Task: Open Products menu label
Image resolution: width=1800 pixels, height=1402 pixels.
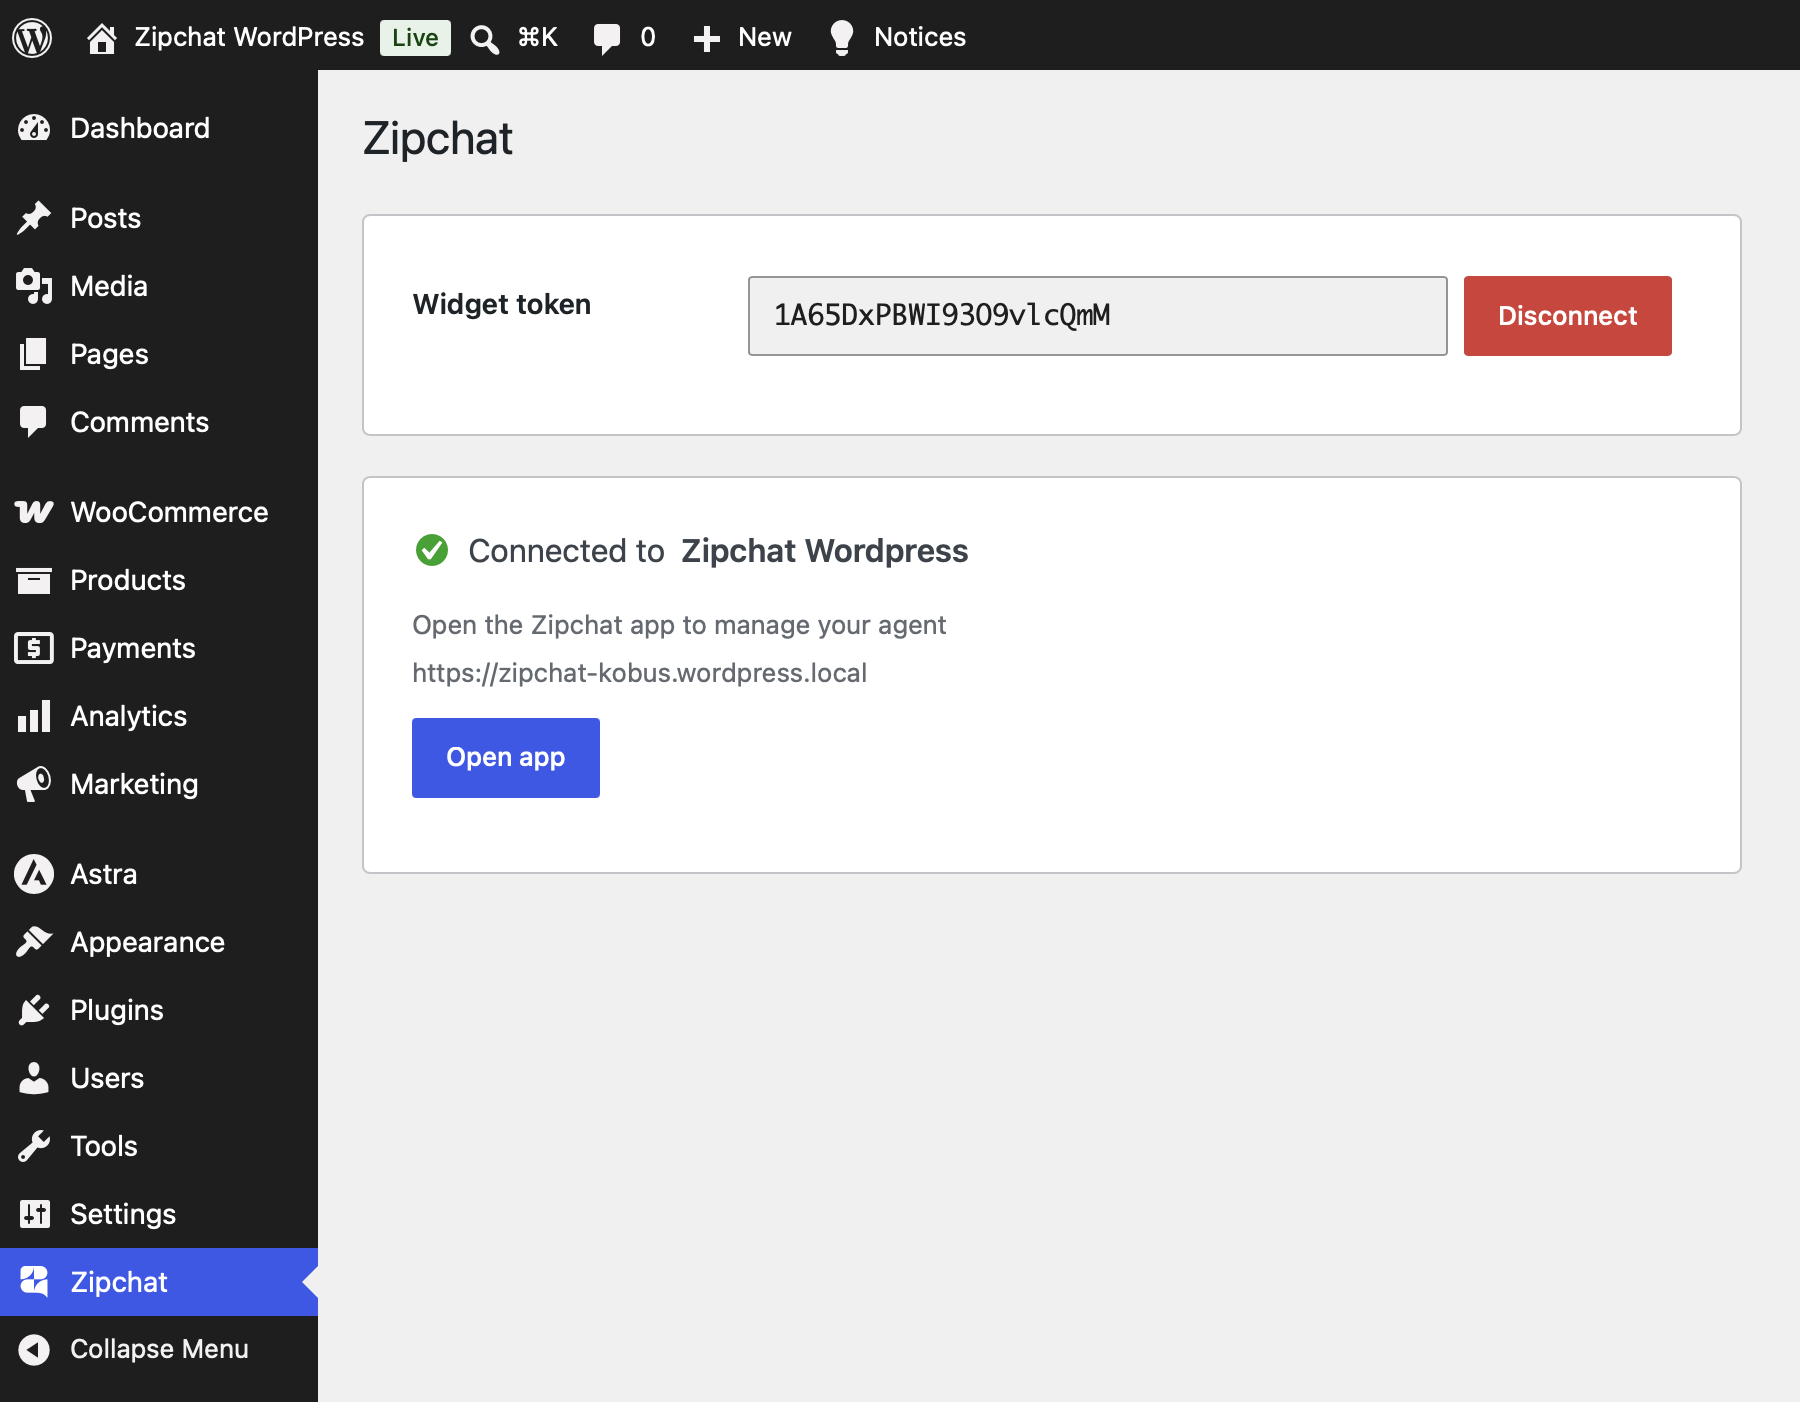Action: tap(128, 580)
